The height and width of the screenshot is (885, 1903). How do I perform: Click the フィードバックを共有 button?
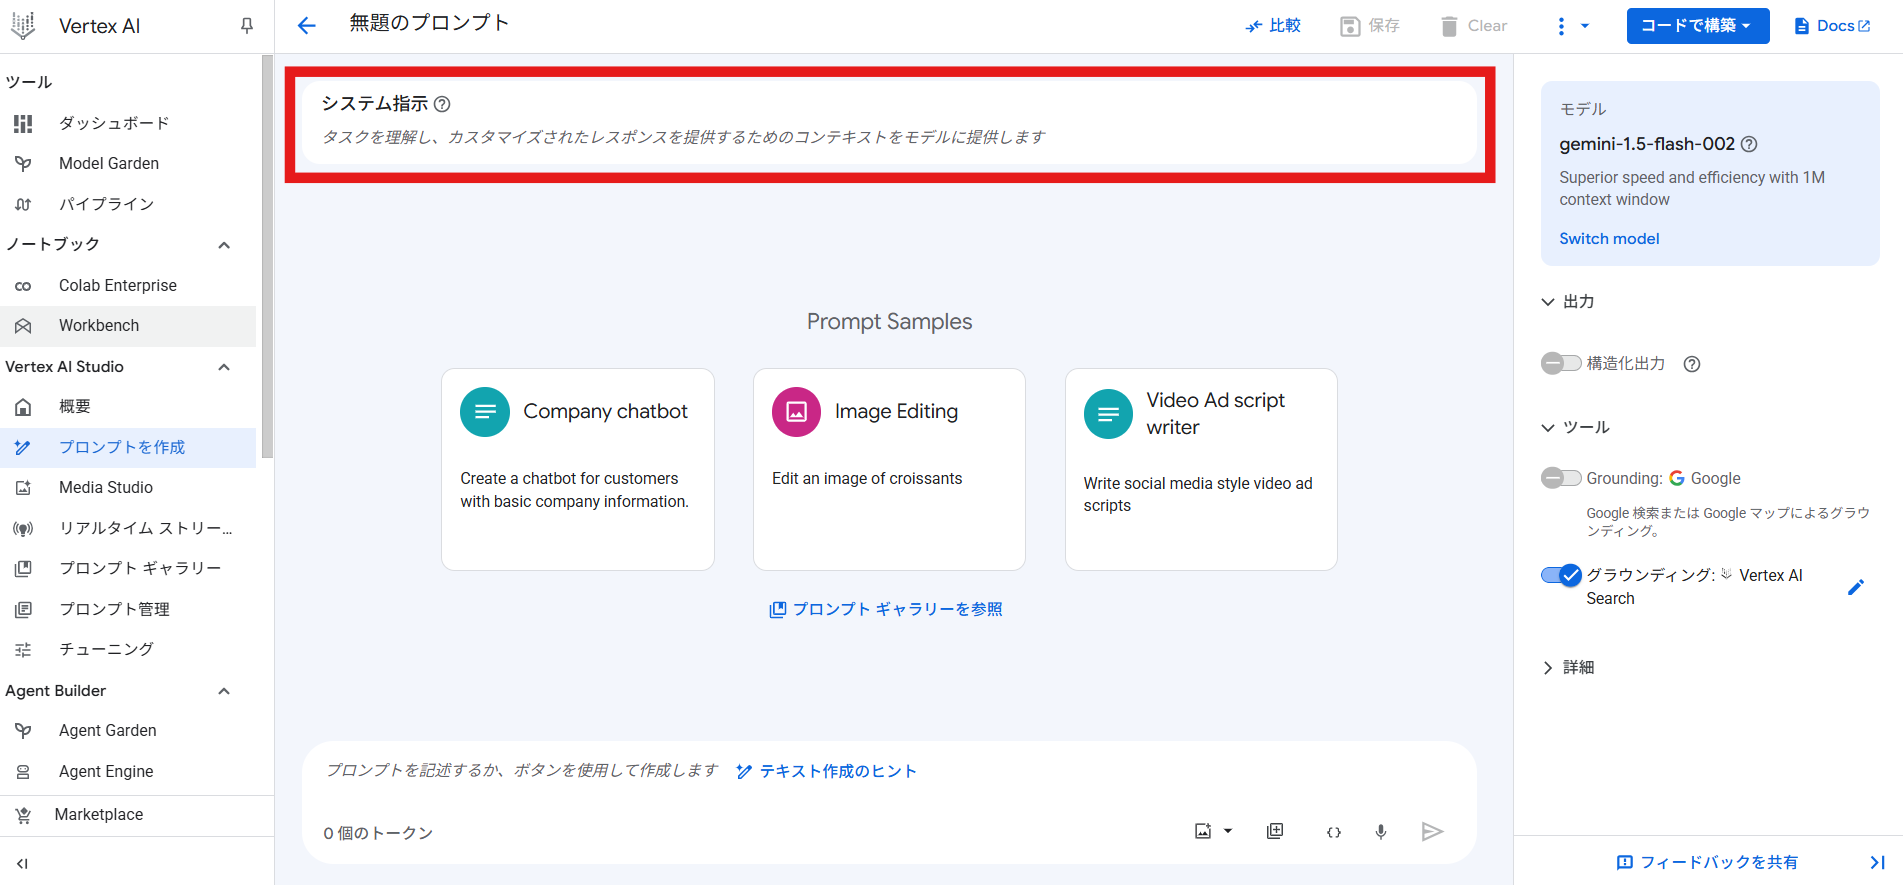point(1707,862)
